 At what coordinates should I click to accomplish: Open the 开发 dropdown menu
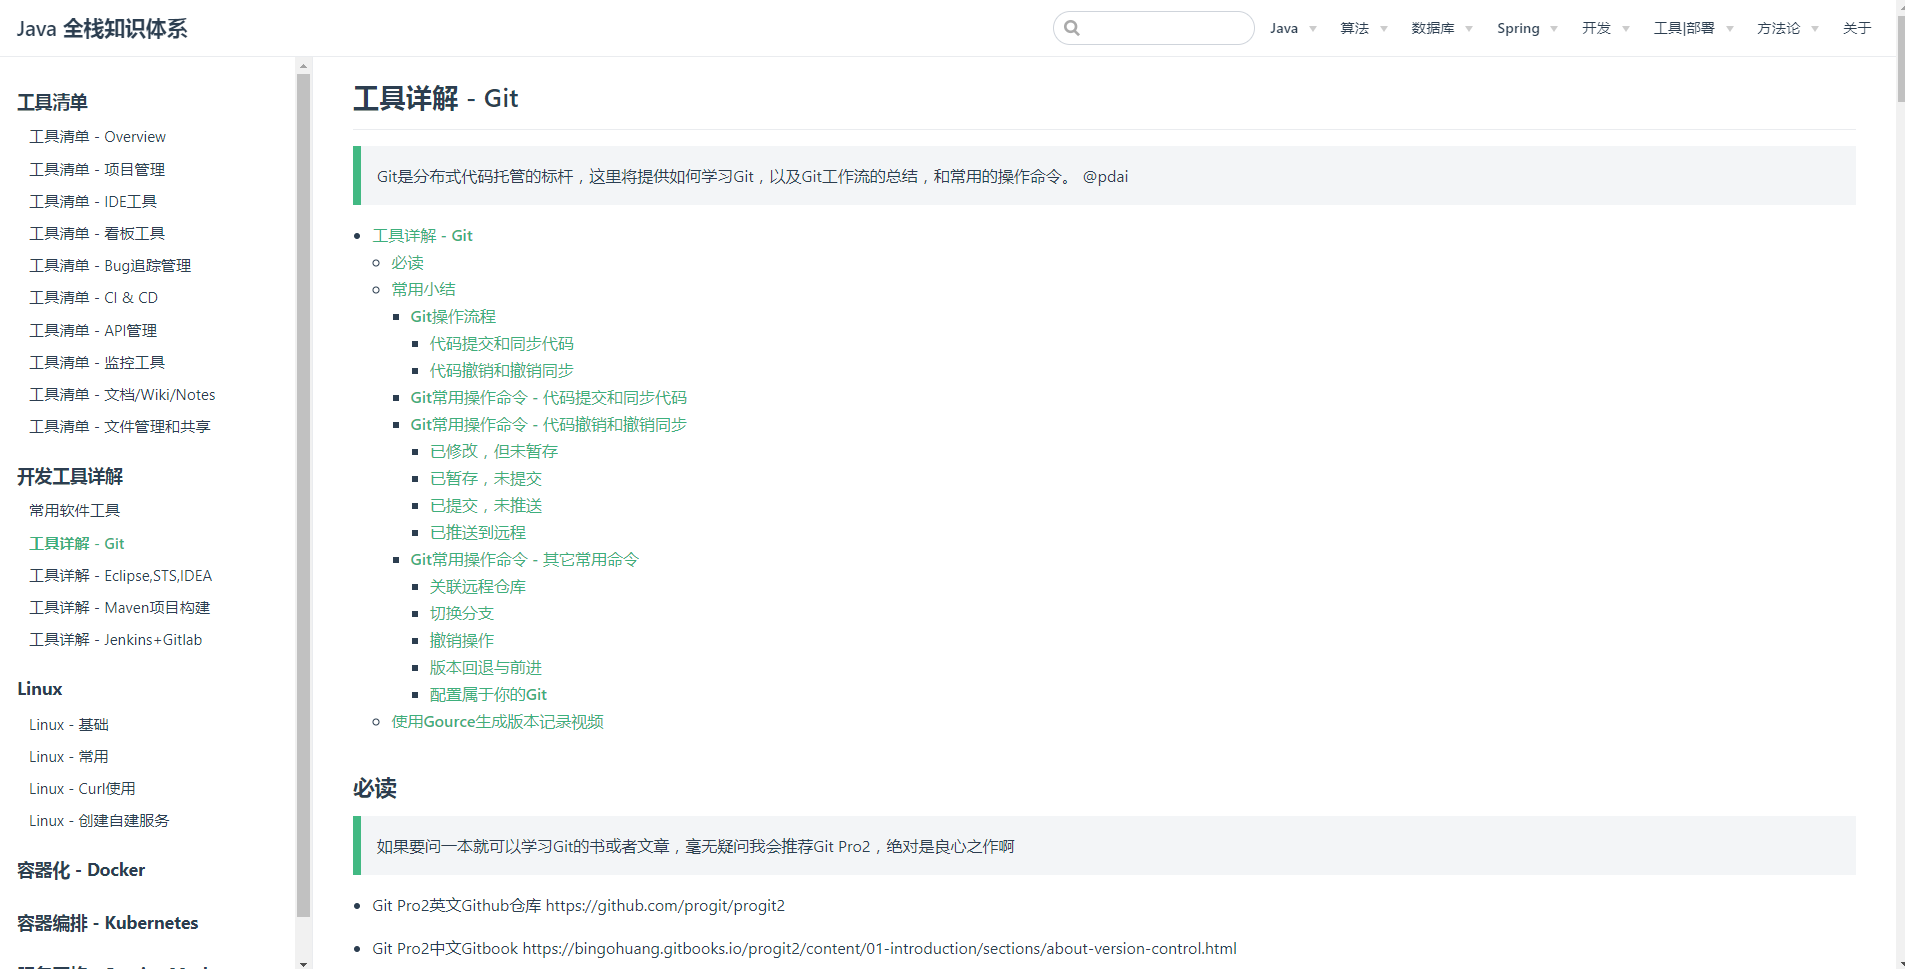click(1606, 28)
